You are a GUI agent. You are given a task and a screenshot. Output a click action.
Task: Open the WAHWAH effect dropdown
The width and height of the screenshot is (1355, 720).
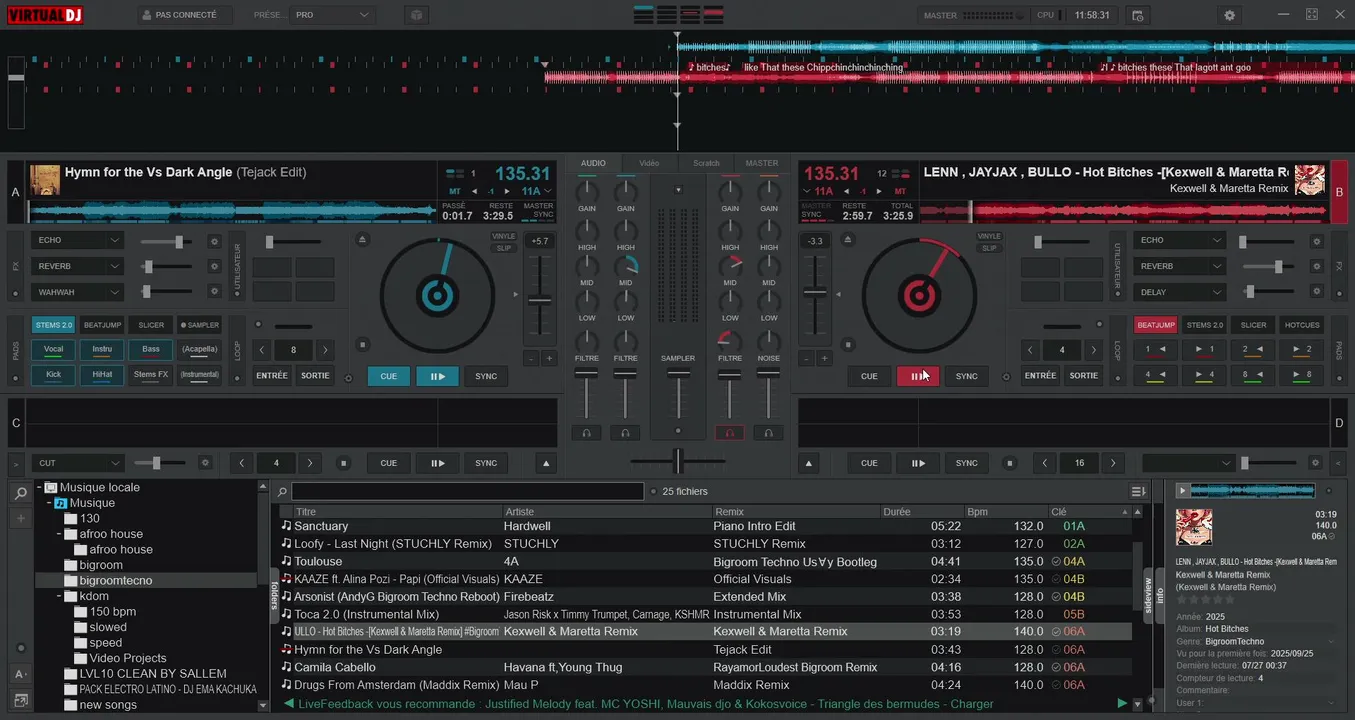[78, 292]
